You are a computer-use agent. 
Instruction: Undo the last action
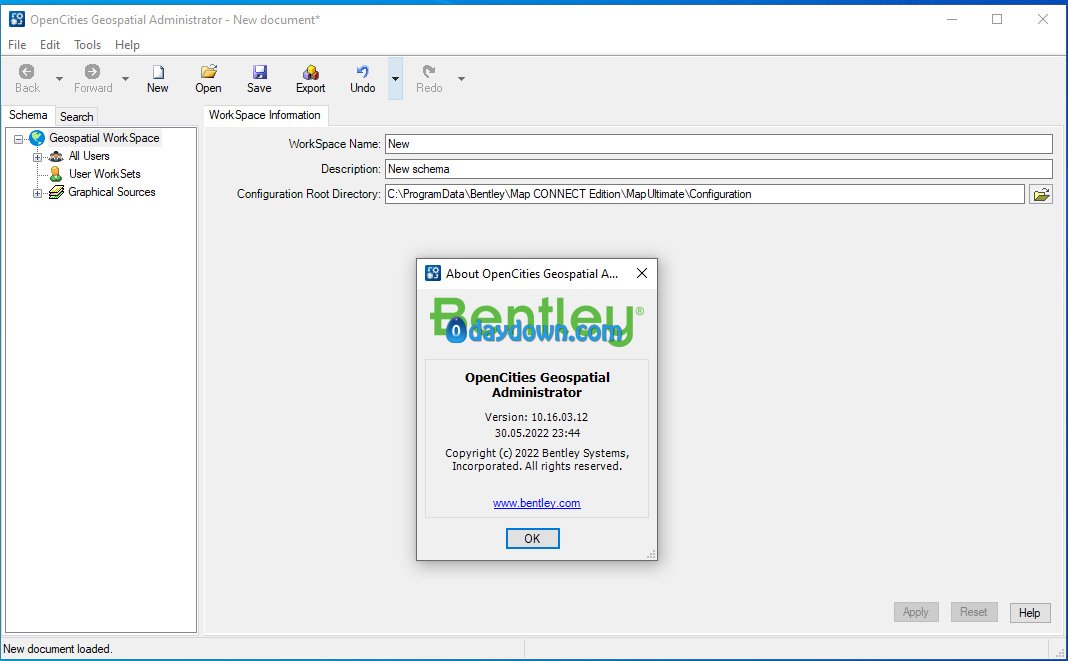click(362, 79)
